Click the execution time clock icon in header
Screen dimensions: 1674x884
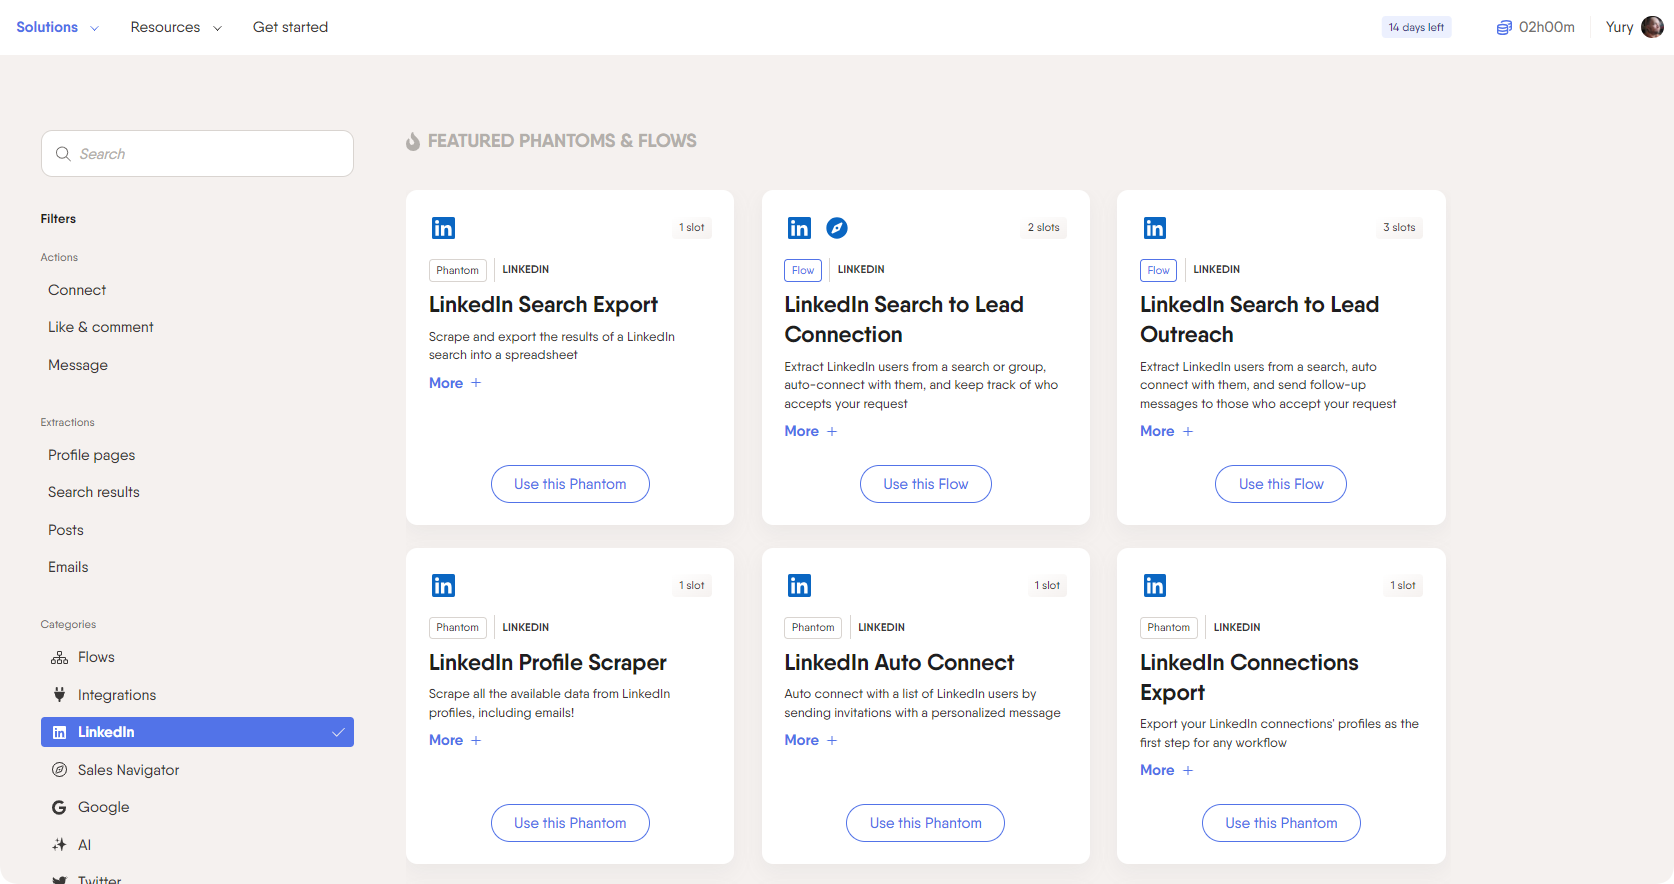pos(1503,28)
